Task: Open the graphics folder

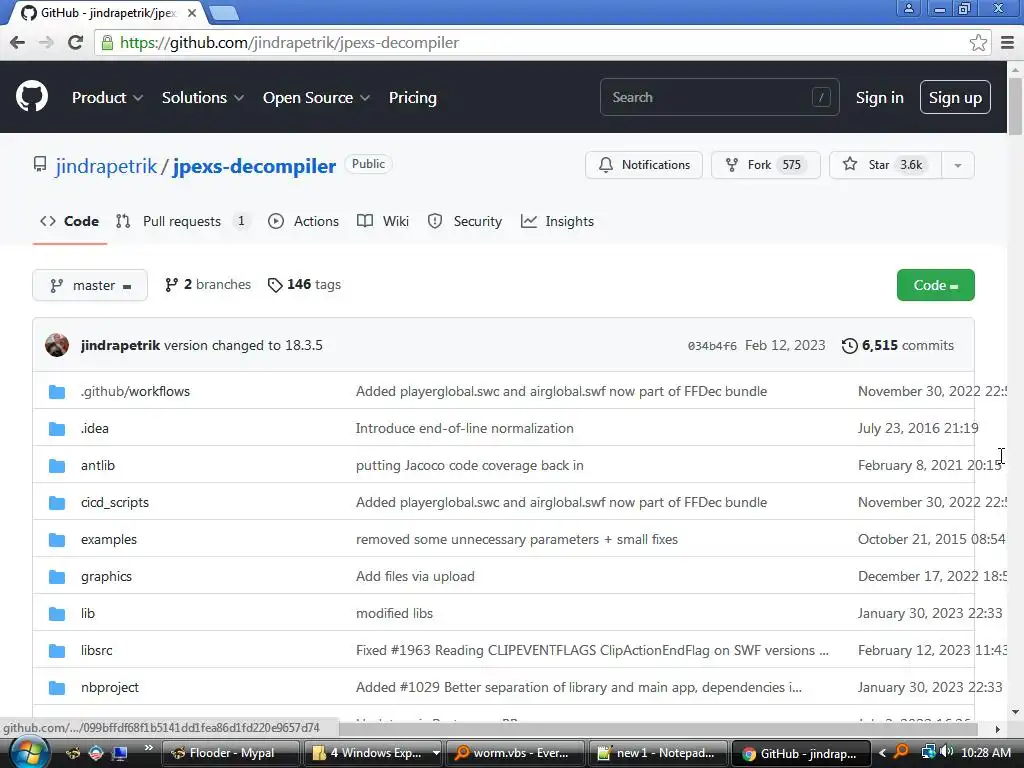Action: (x=106, y=577)
